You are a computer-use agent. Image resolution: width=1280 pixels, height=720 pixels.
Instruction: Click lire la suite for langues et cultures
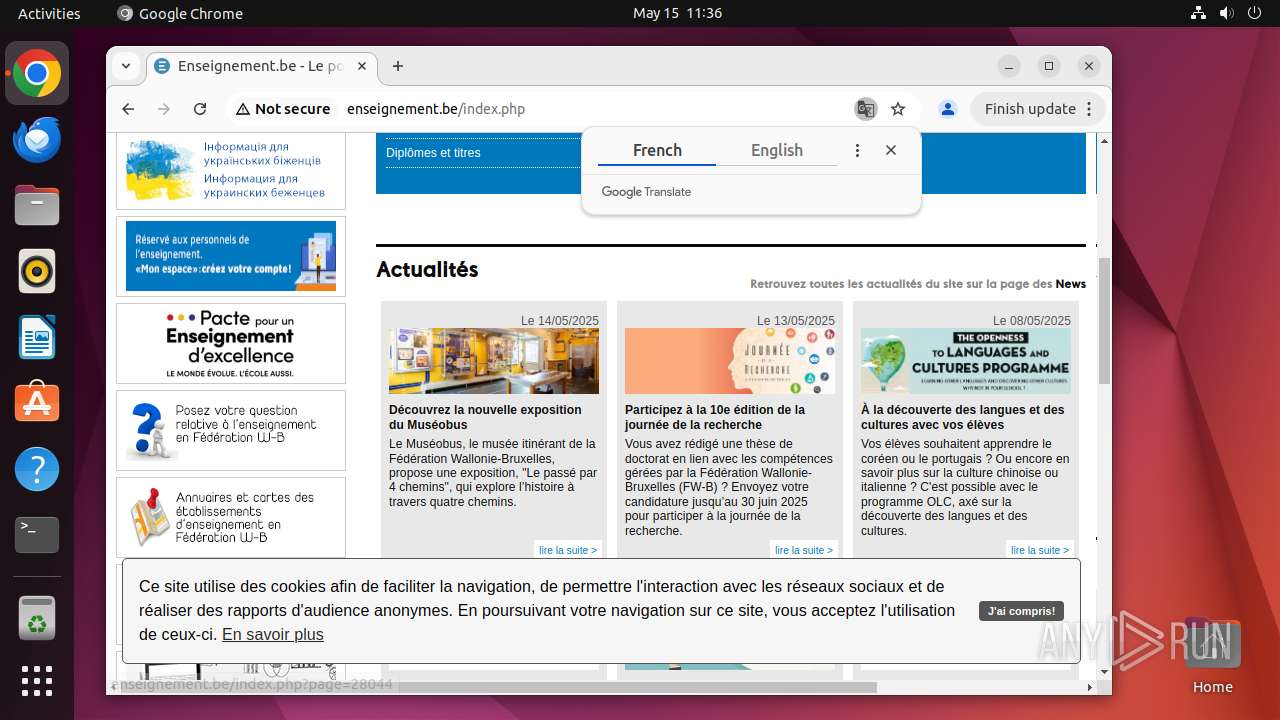click(x=1040, y=550)
